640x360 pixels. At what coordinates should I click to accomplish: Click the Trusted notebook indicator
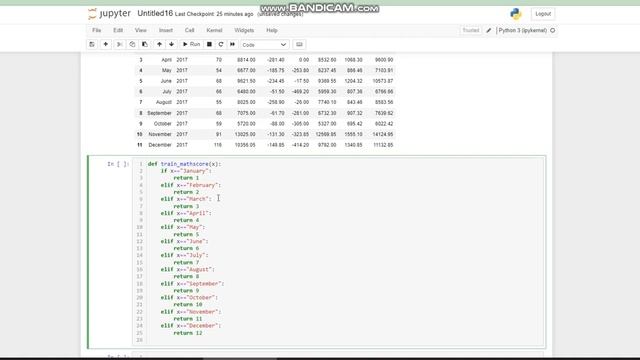tap(471, 31)
